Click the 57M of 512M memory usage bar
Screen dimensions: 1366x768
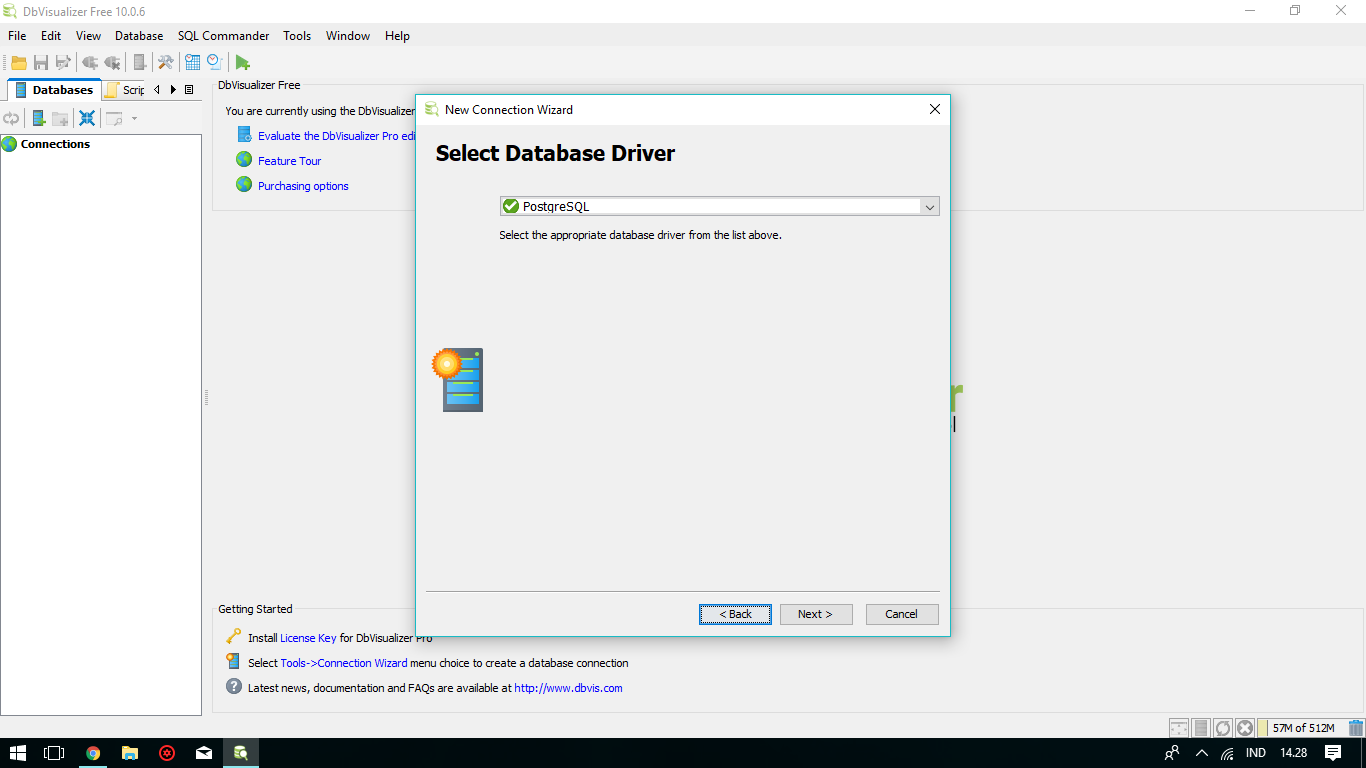1303,728
